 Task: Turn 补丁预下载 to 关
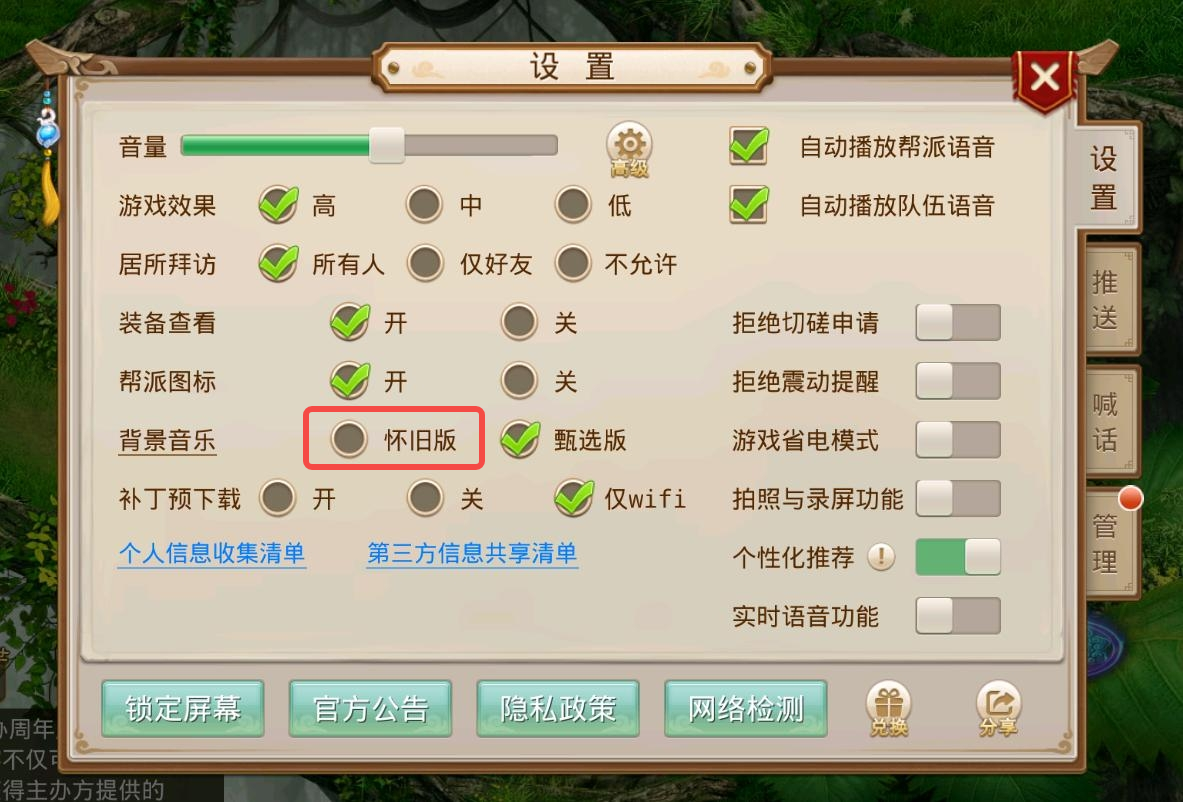[x=426, y=498]
